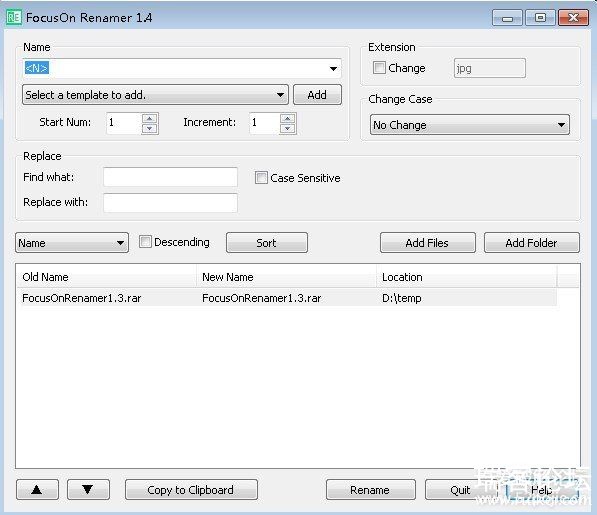
Task: Click the Old Name column header
Action: [x=107, y=277]
